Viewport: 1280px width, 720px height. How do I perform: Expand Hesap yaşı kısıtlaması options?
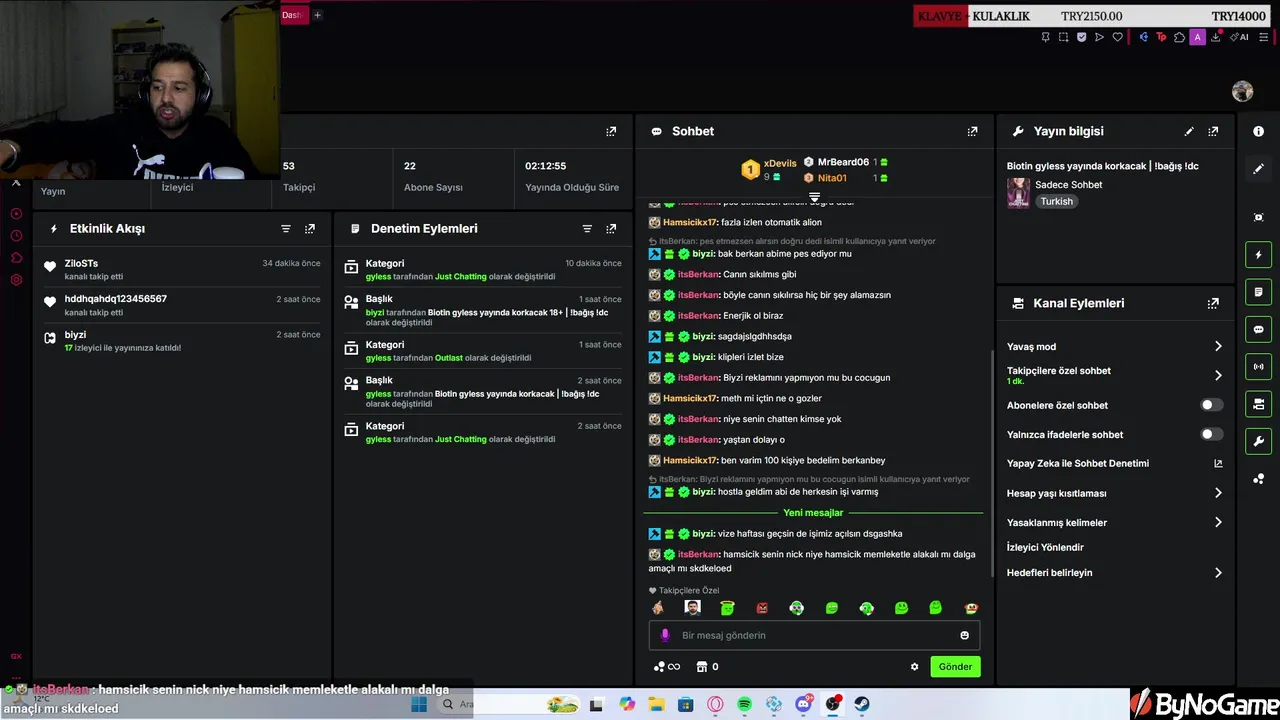point(1218,493)
